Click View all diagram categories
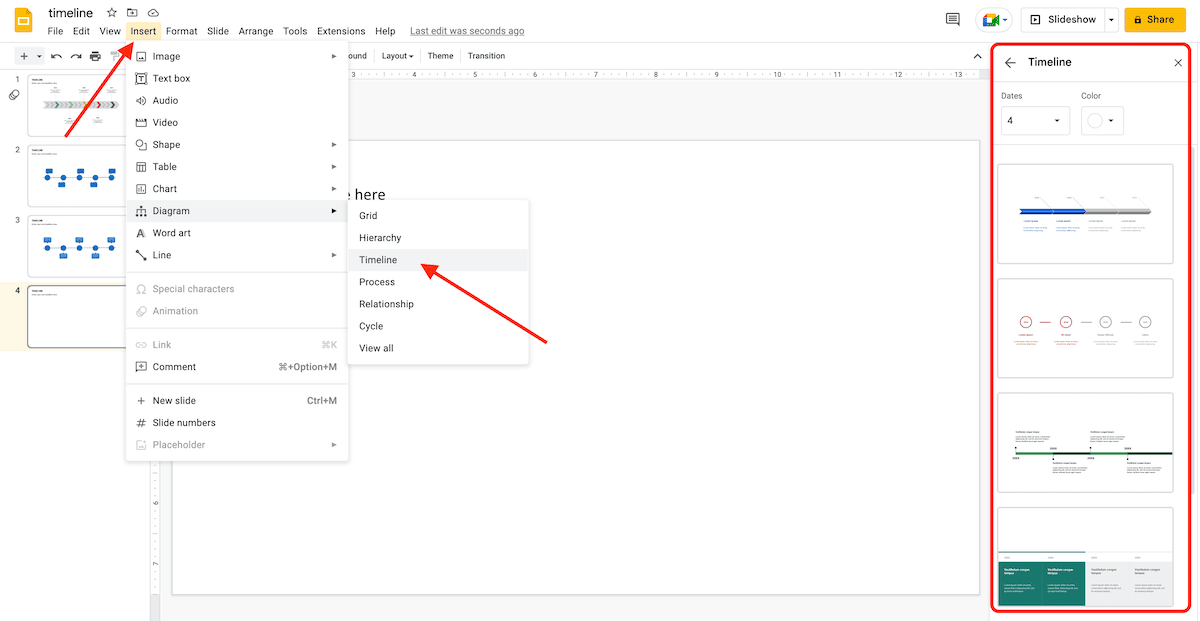This screenshot has width=1200, height=621. (375, 347)
